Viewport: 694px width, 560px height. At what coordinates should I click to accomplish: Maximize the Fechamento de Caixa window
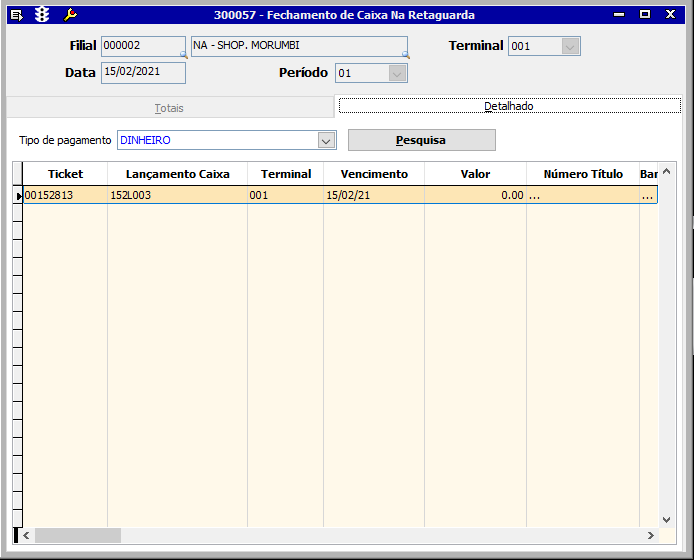[x=645, y=15]
